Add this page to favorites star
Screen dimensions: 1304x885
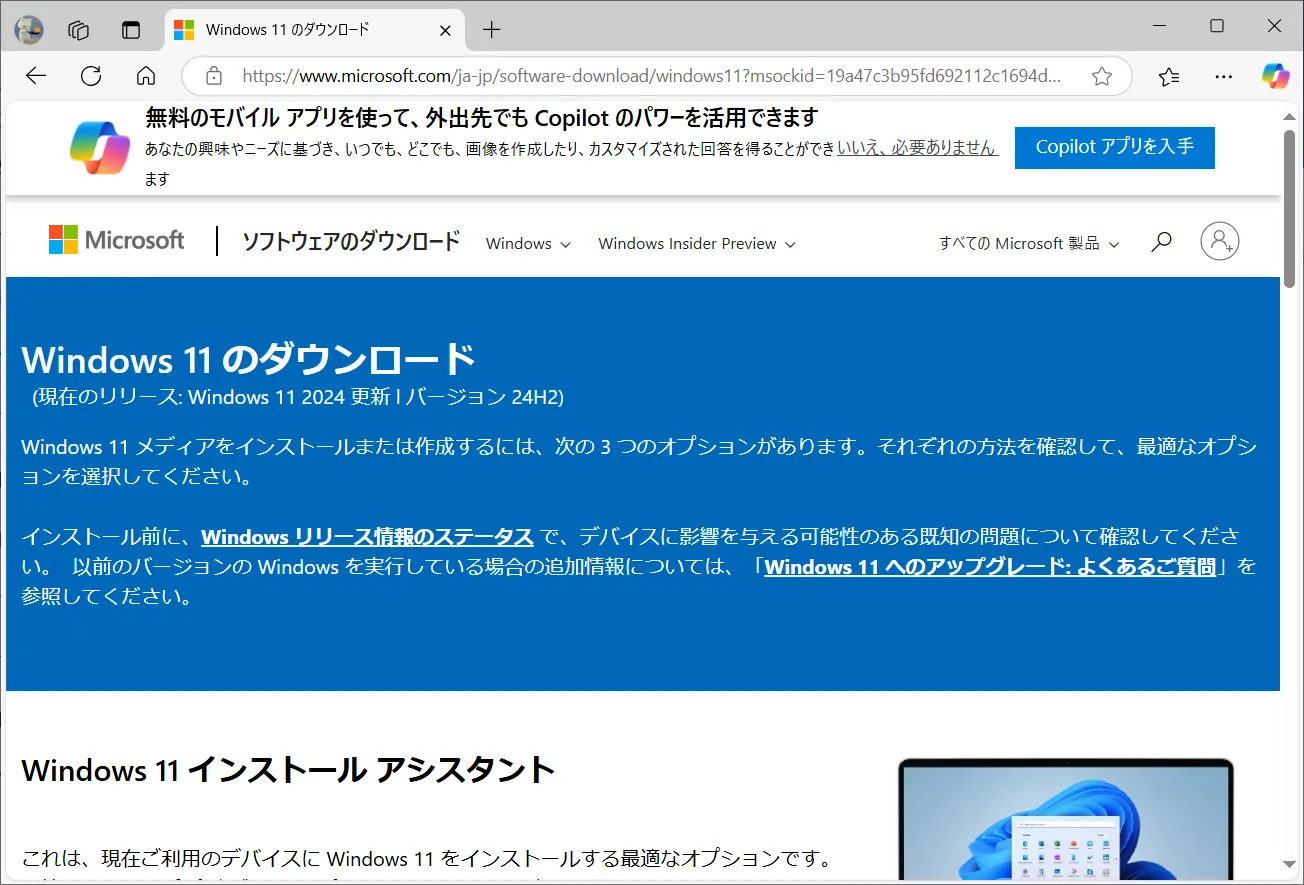coord(1102,76)
